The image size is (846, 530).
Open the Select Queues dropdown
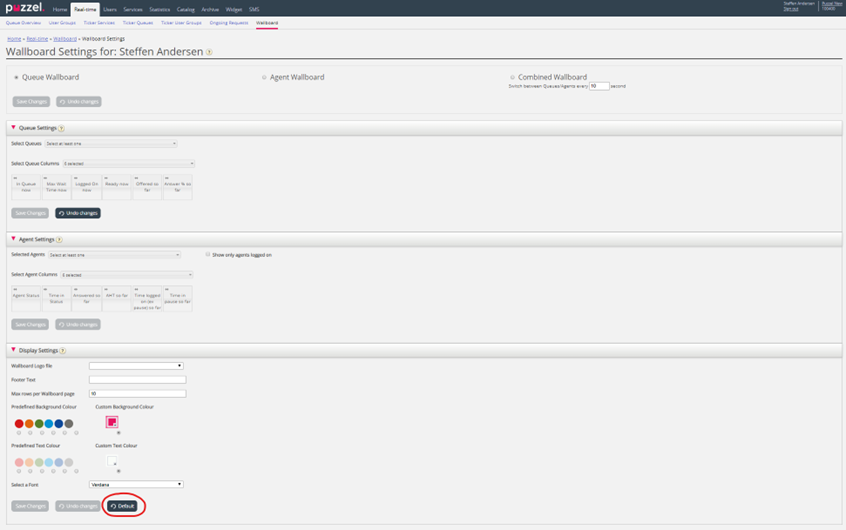[x=110, y=144]
